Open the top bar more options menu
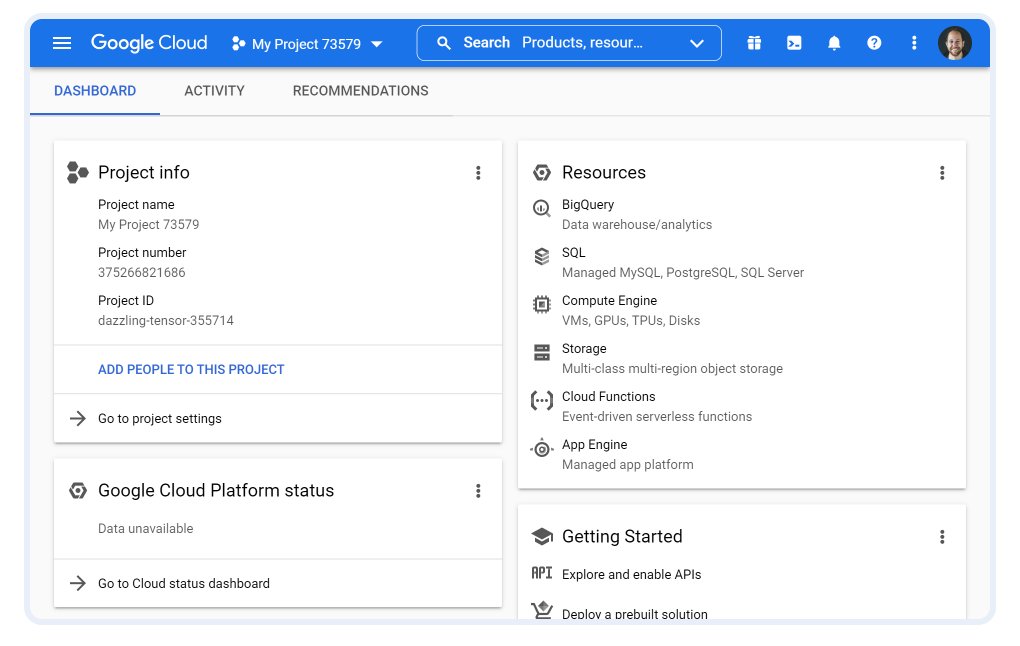 pos(914,43)
